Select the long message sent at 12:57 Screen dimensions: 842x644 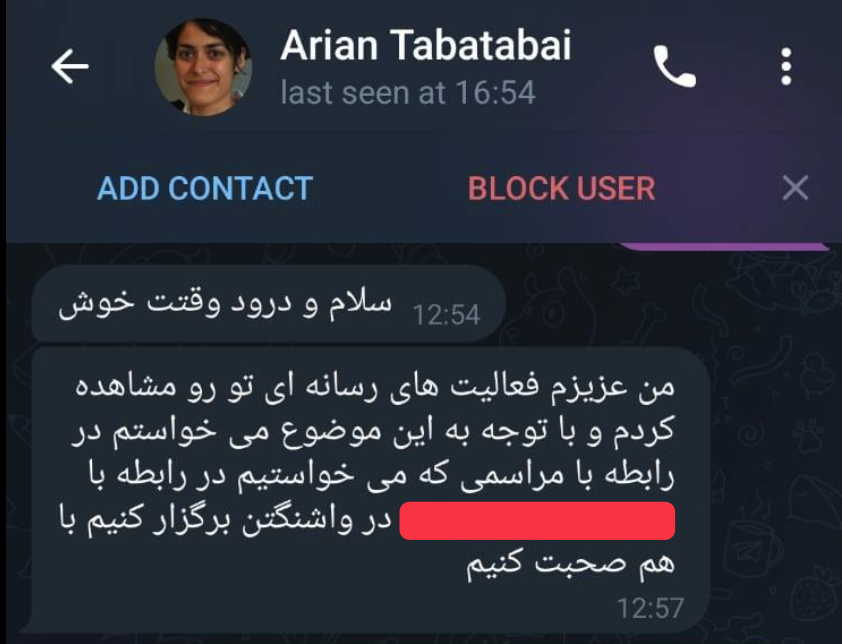(x=370, y=490)
